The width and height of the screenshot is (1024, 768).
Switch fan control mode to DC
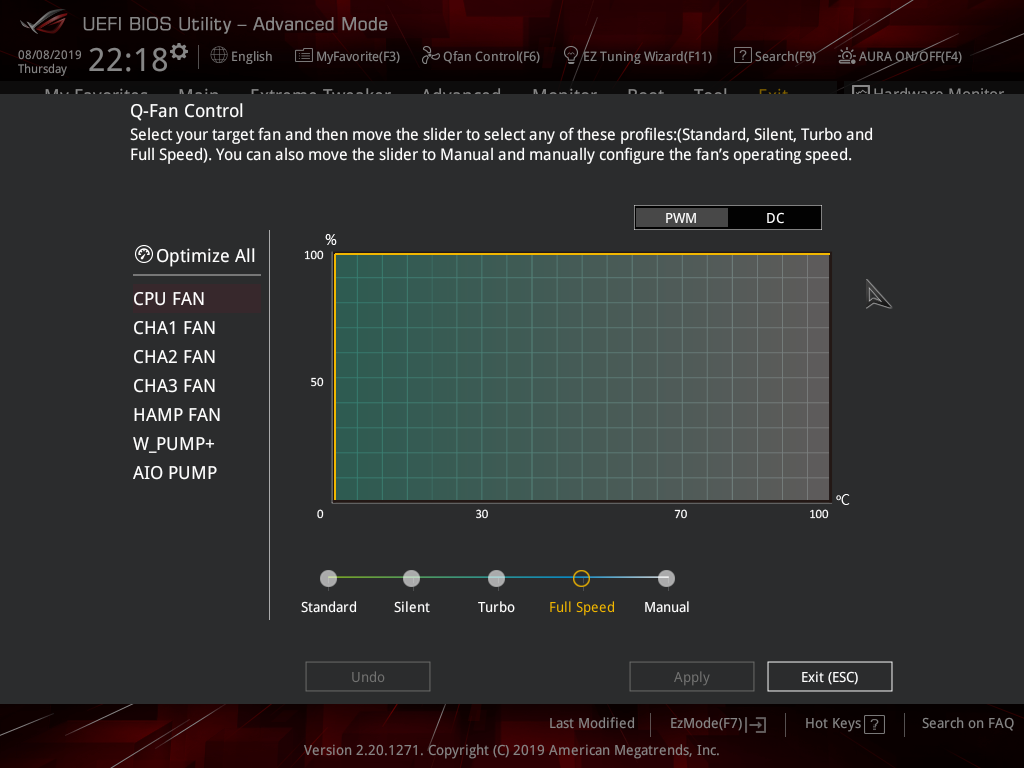(774, 217)
